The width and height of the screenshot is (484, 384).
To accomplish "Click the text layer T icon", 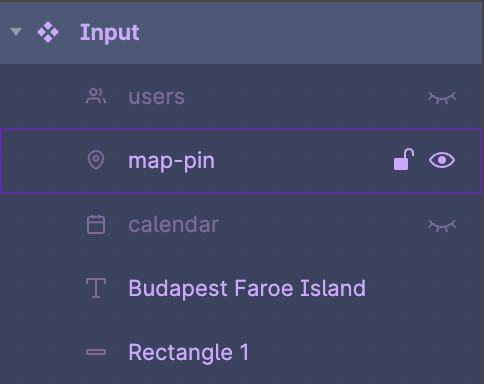I will pyautogui.click(x=96, y=288).
